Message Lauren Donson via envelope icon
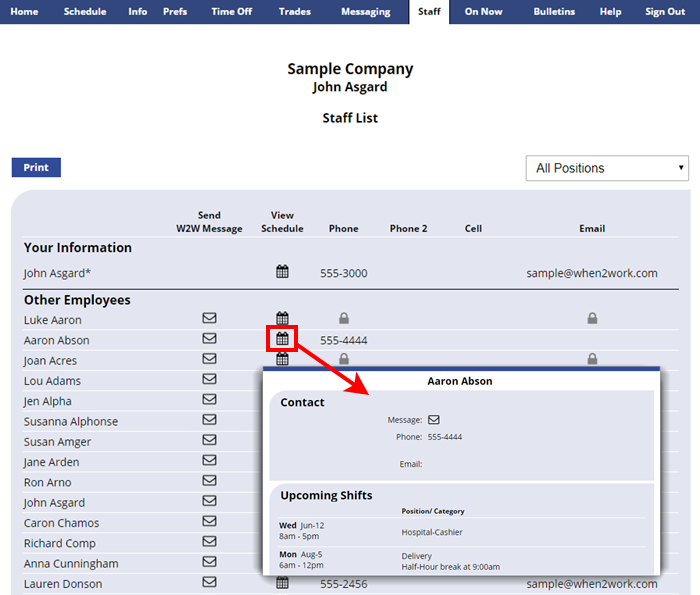 coord(209,582)
